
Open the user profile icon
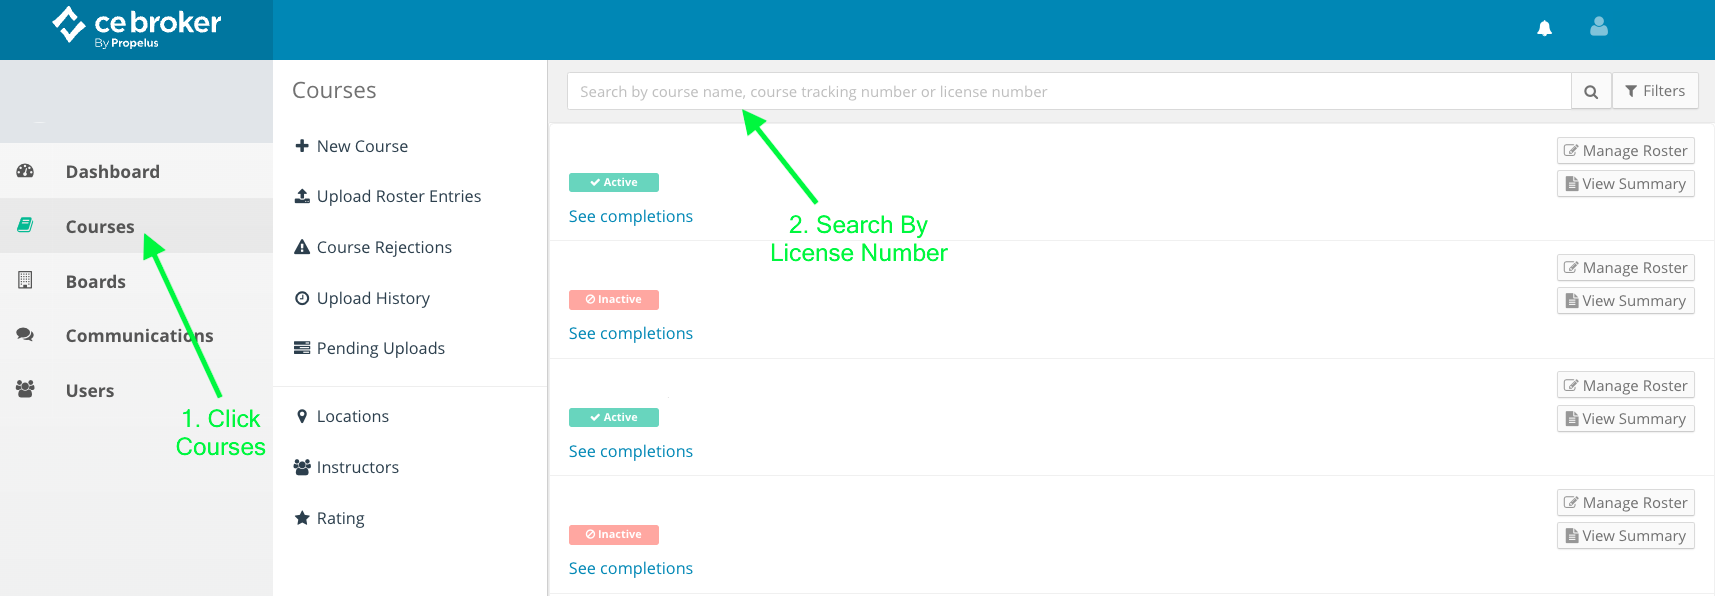click(x=1599, y=27)
